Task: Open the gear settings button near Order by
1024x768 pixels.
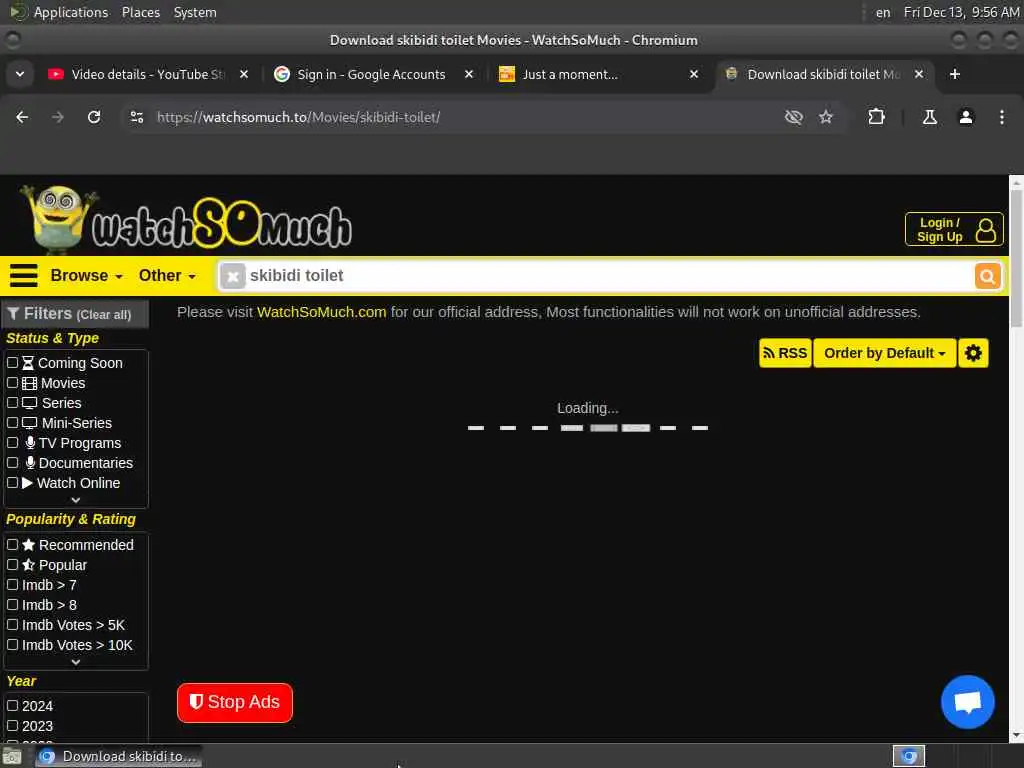Action: 973,353
